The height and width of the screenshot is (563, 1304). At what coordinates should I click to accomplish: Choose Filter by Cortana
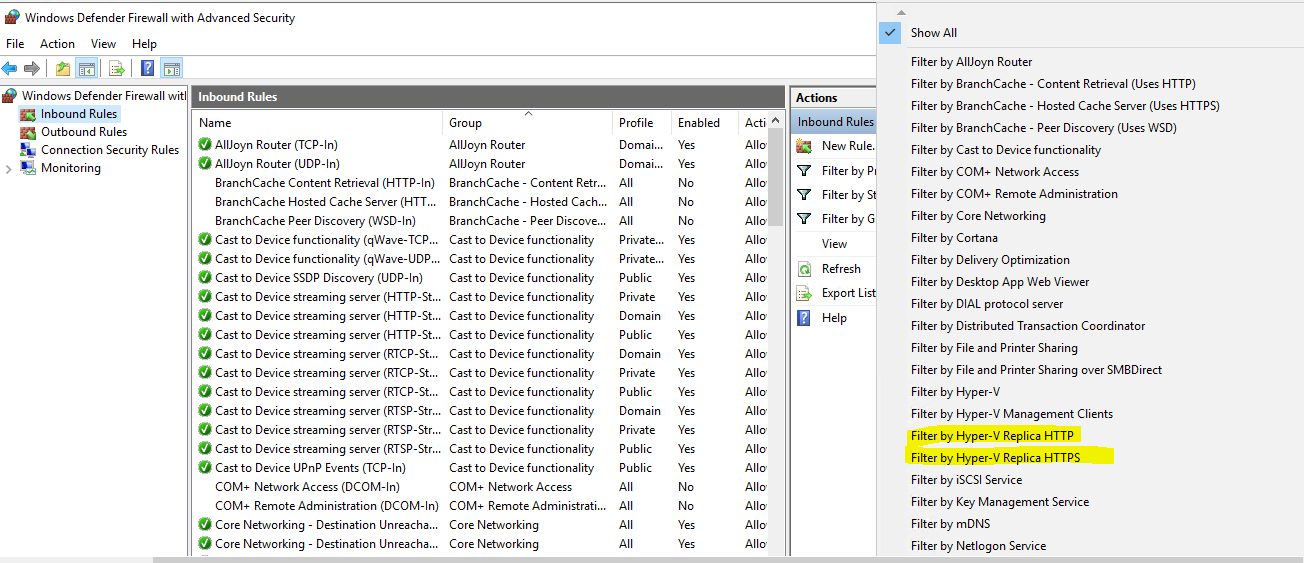coord(954,238)
